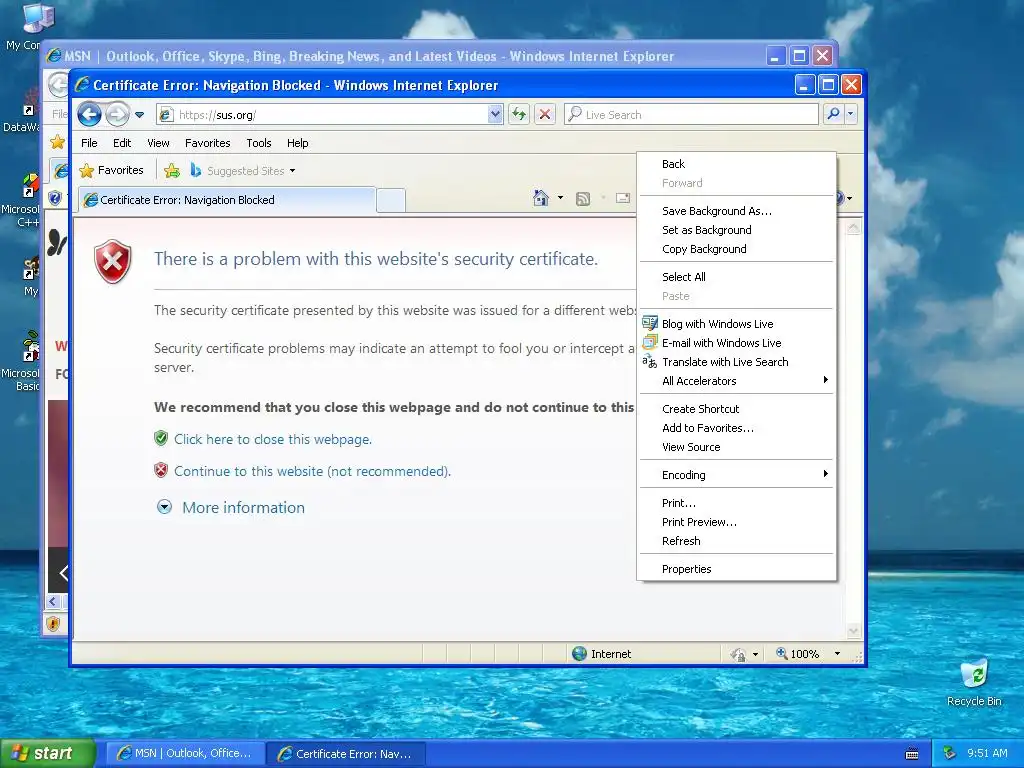Viewport: 1024px width, 768px height.
Task: Click the 100% zoom level button
Action: [797, 654]
